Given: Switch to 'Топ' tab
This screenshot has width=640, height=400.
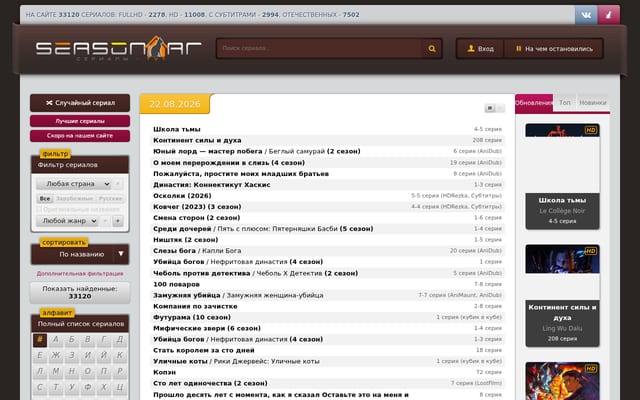Looking at the screenshot, I should coord(565,103).
